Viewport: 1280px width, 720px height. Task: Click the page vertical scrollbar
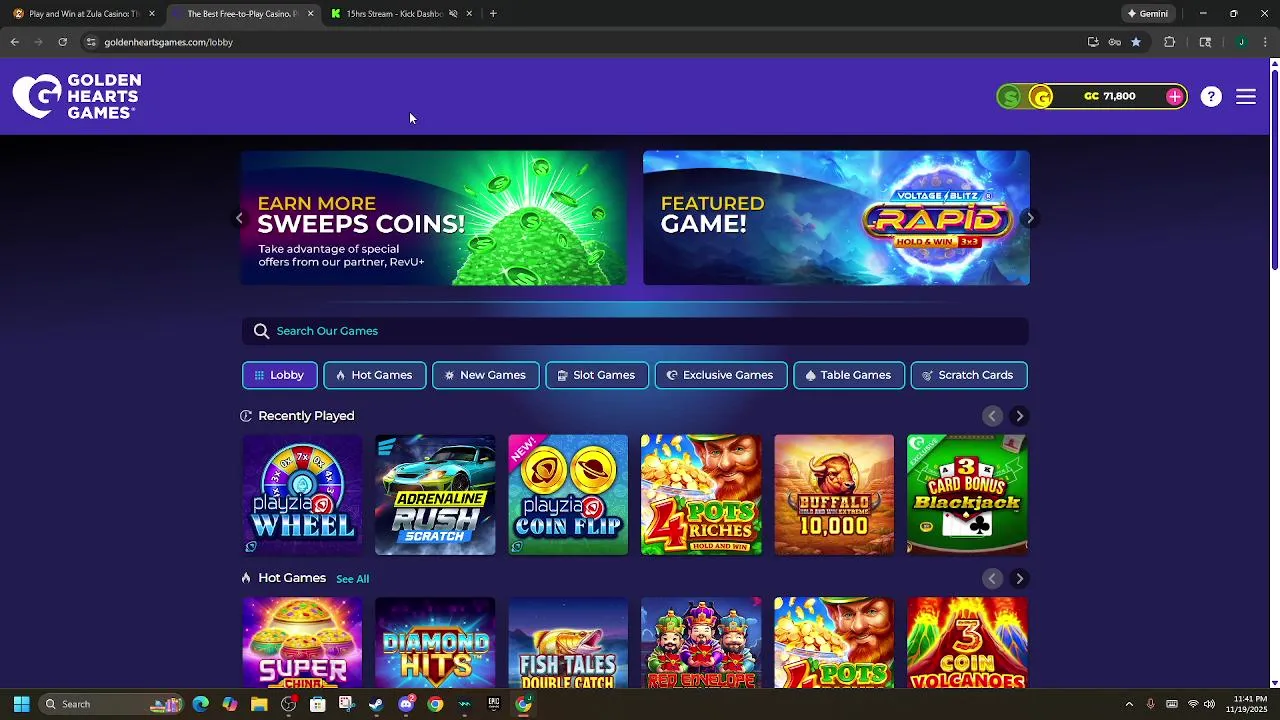pos(1274,165)
